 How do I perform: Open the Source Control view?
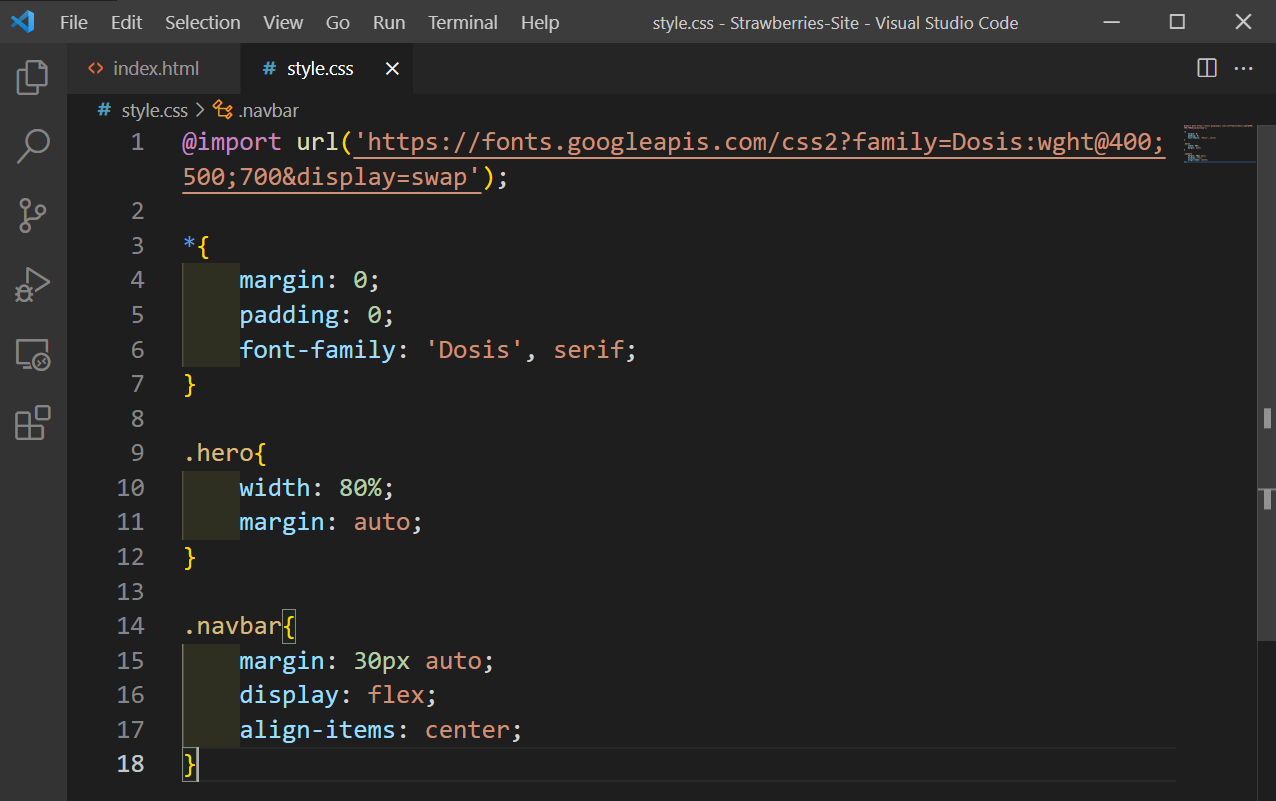click(33, 215)
